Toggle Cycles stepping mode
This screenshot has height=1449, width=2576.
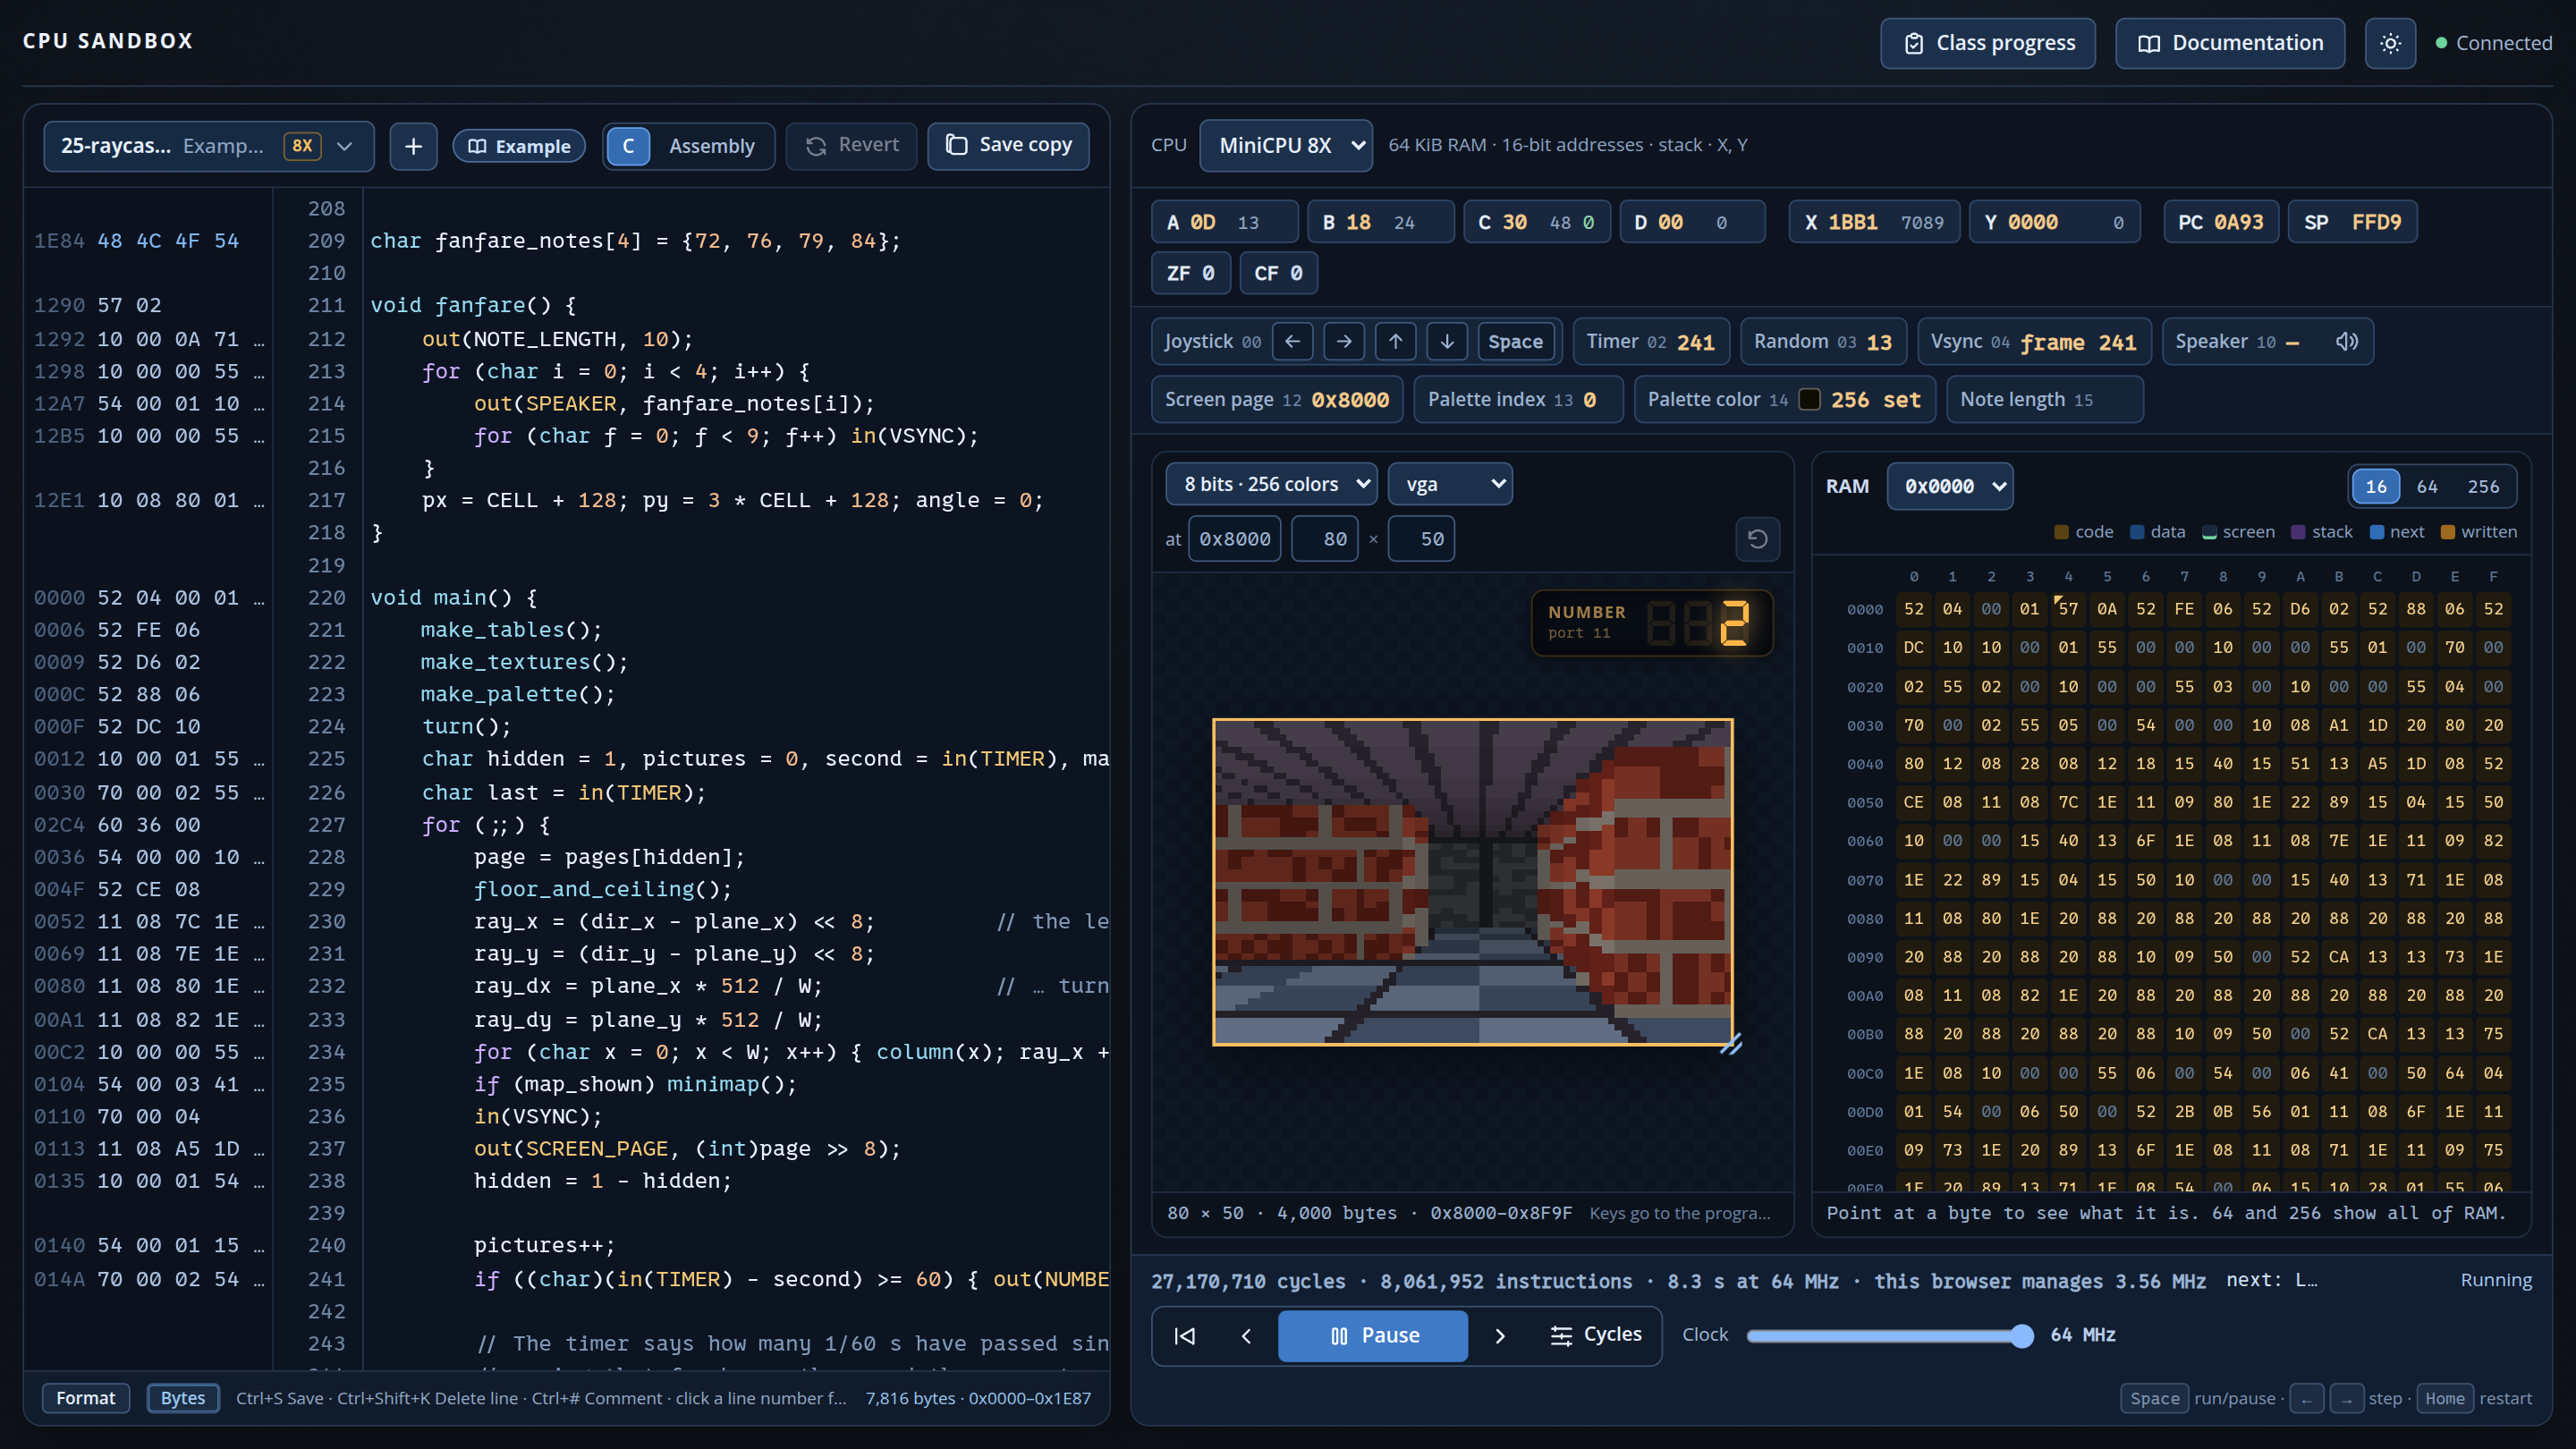1596,1336
